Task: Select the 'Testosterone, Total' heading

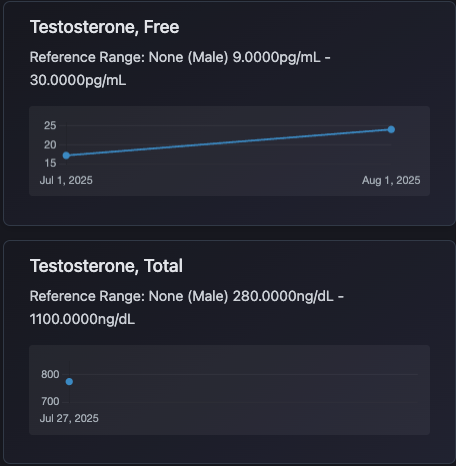Action: point(106,266)
